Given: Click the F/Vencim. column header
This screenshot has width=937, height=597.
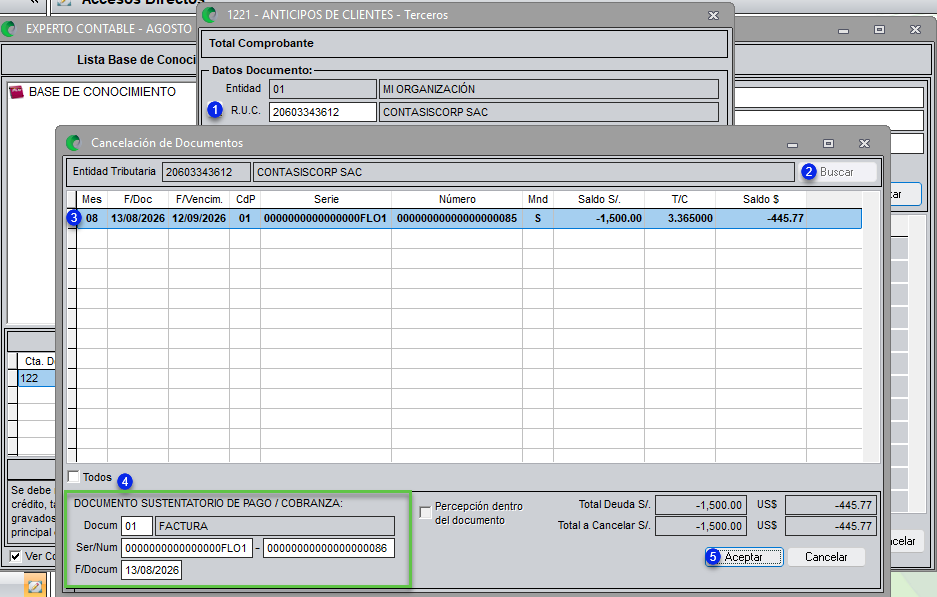Looking at the screenshot, I should point(199,200).
